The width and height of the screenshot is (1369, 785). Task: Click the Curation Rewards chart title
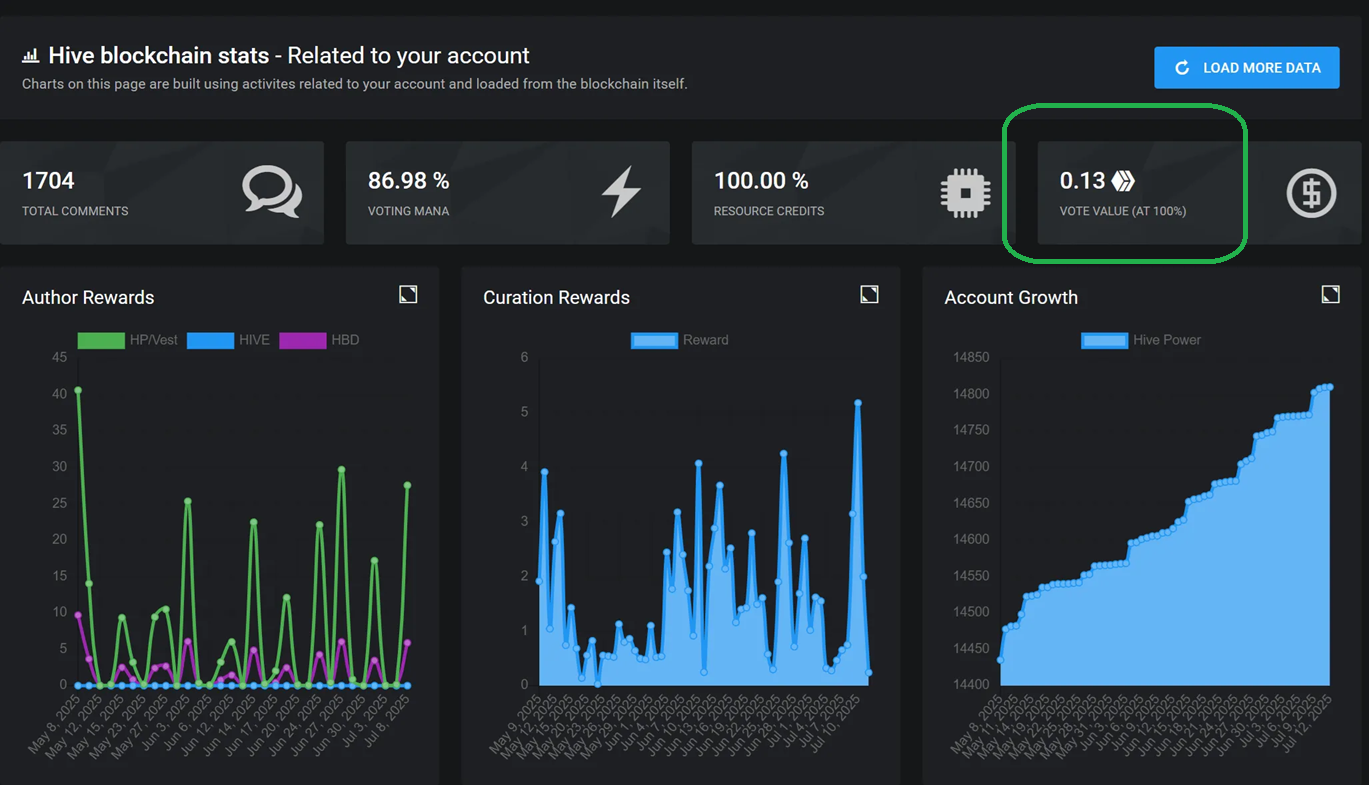click(556, 298)
